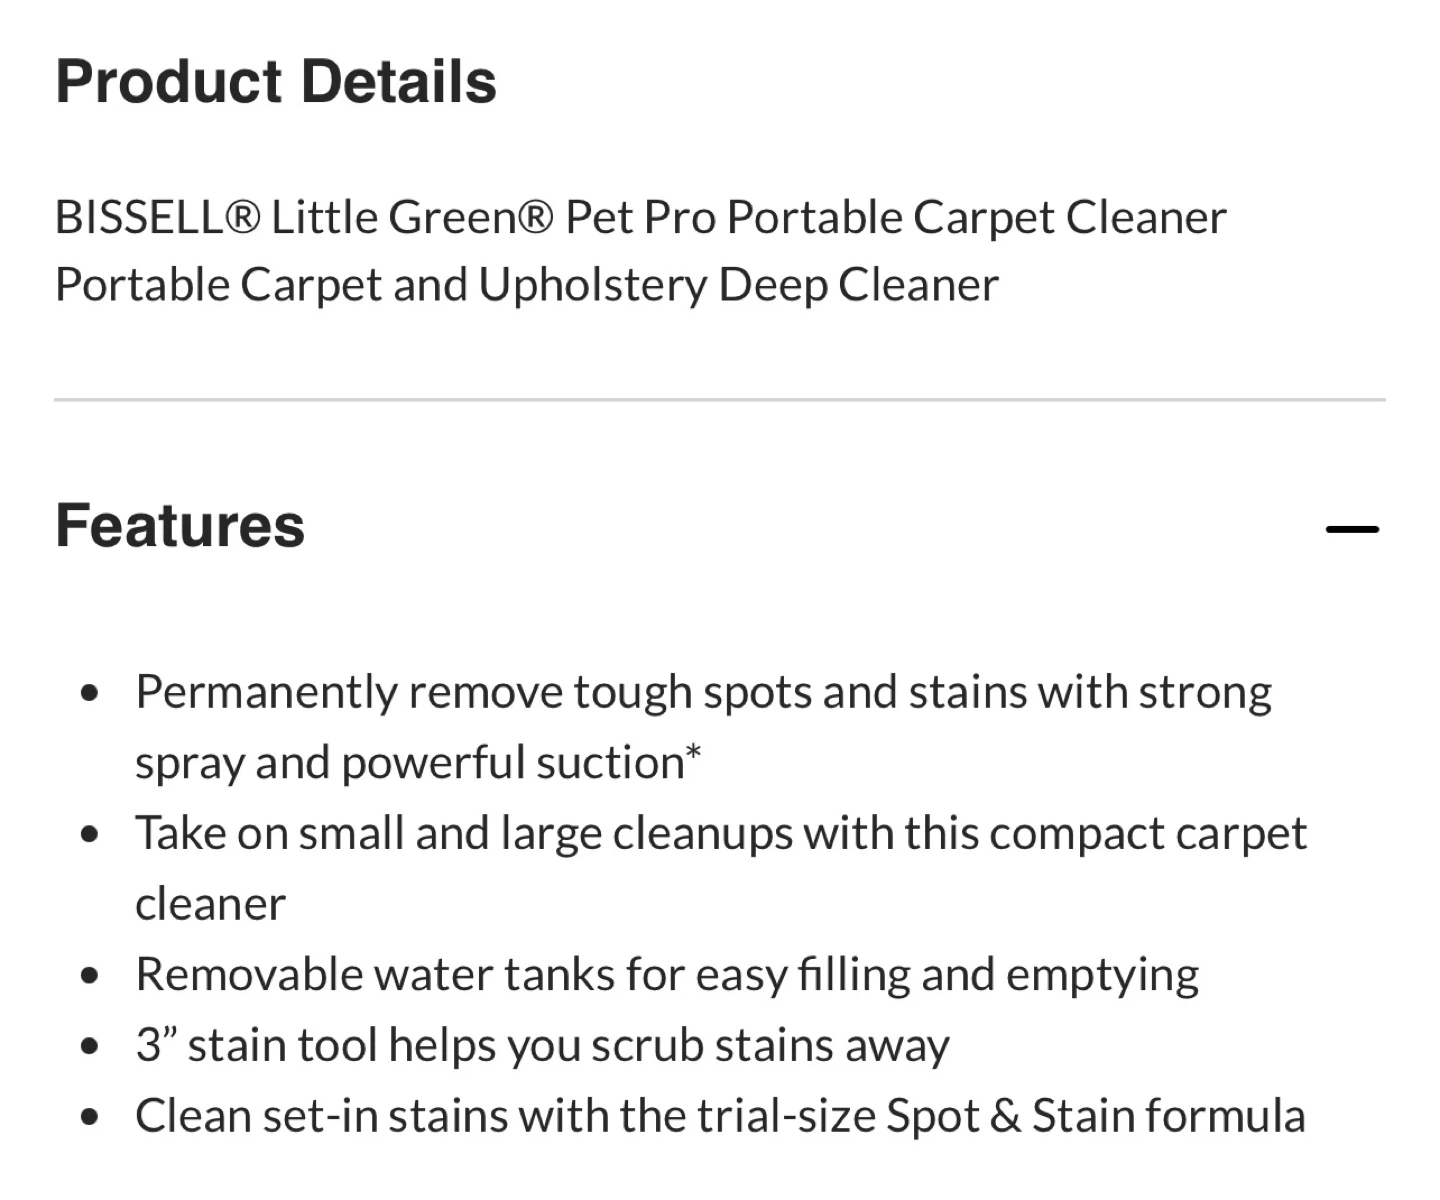Click the Product Details heading
Viewport: 1440px width, 1200px height.
276,82
